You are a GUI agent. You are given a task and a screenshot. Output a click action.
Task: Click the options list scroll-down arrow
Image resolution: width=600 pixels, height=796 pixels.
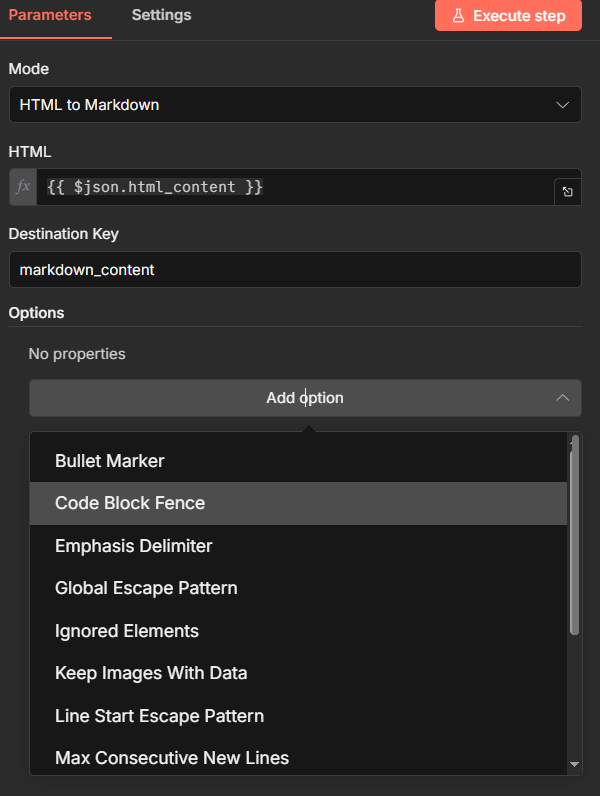click(x=574, y=765)
